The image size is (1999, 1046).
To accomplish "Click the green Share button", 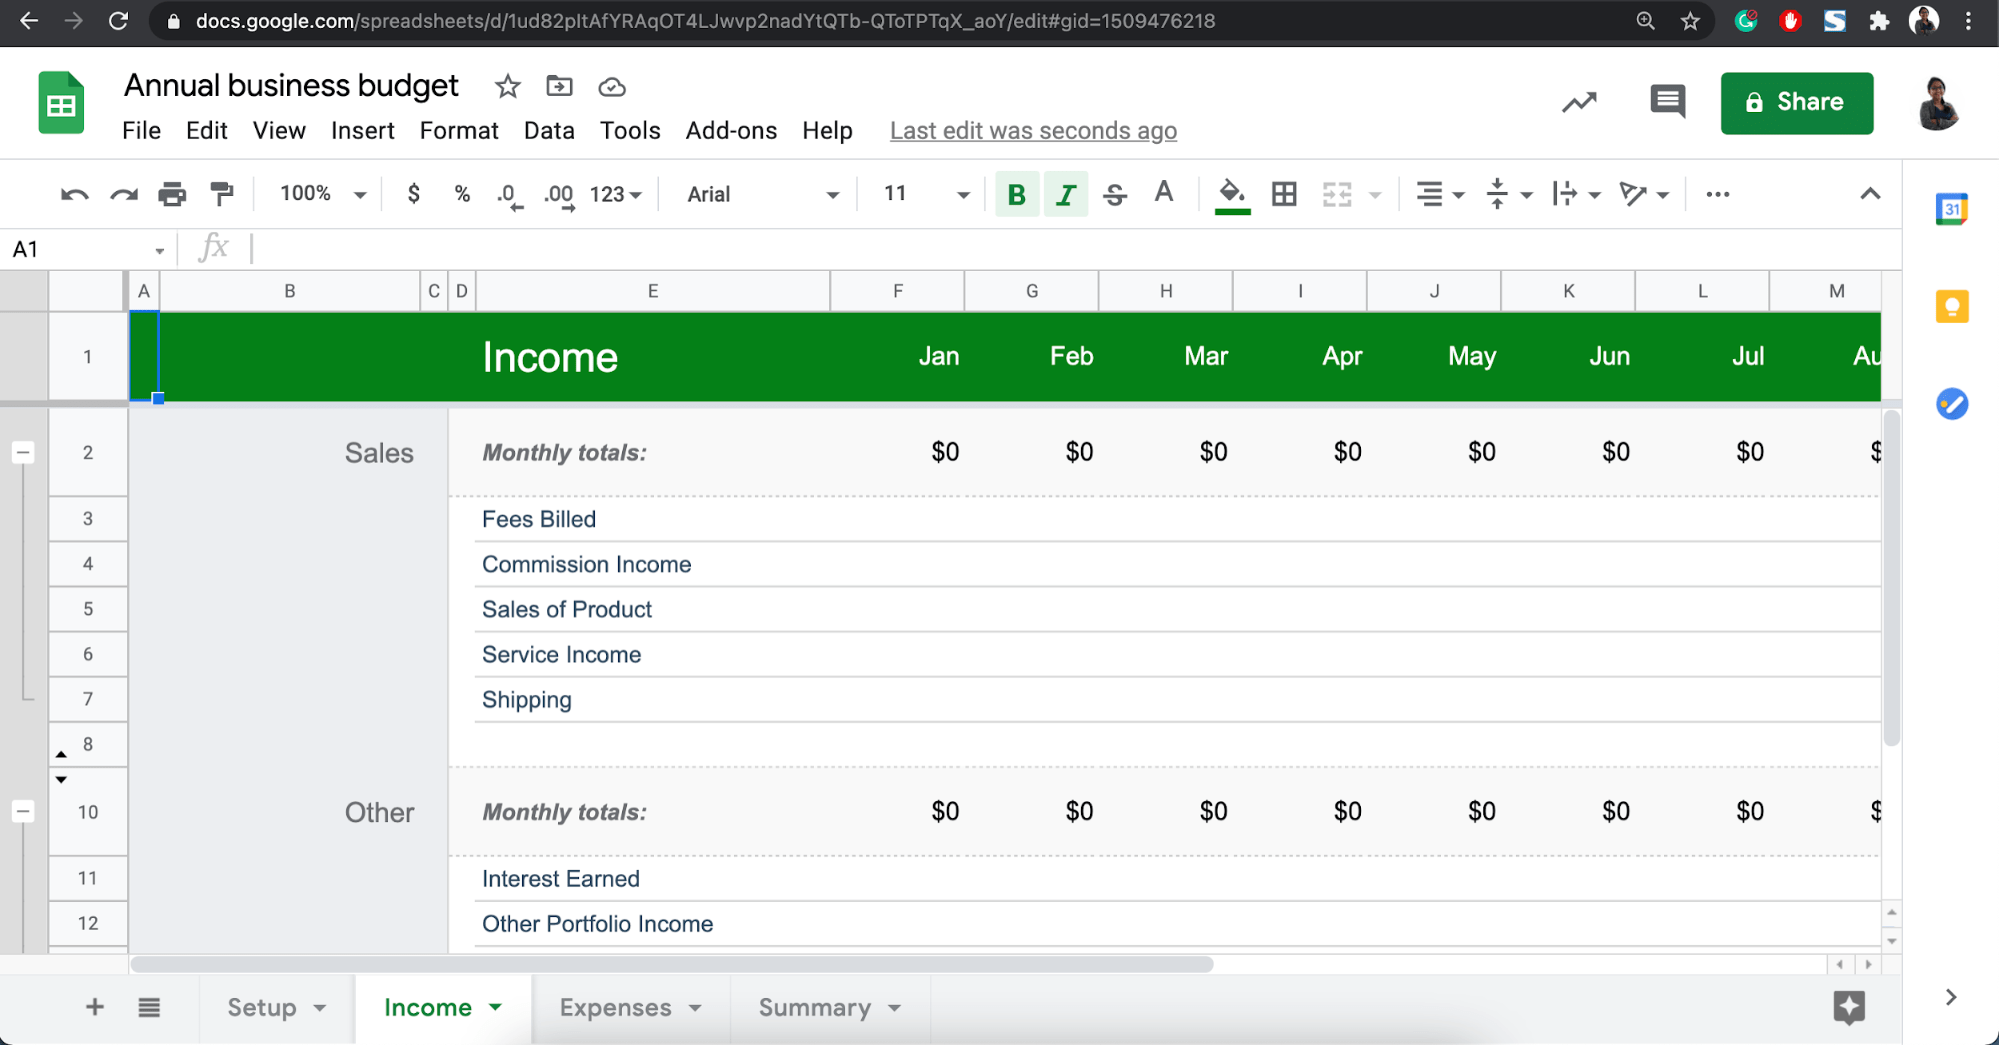I will point(1796,102).
